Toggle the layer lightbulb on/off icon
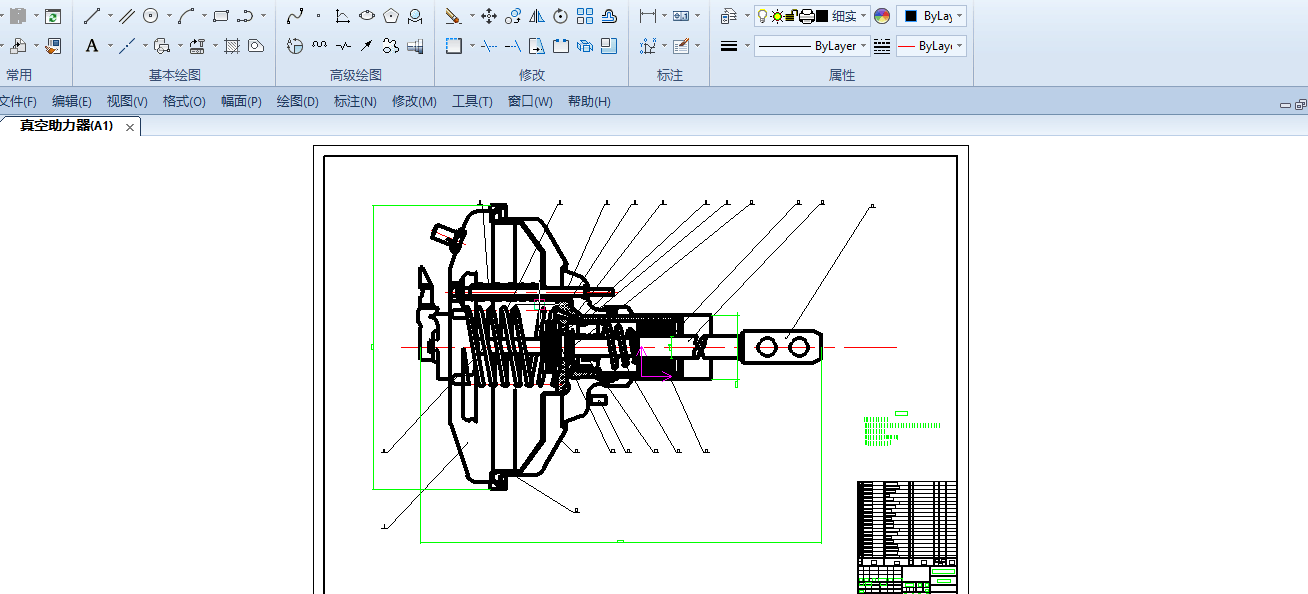The height and width of the screenshot is (594, 1308). coord(762,16)
